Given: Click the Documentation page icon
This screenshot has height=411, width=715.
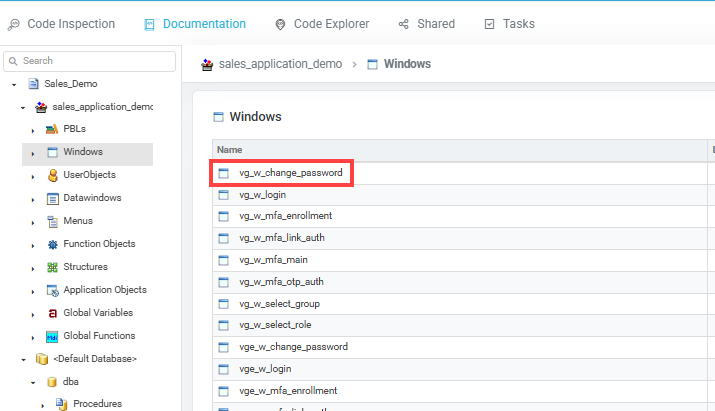Looking at the screenshot, I should click(x=149, y=25).
